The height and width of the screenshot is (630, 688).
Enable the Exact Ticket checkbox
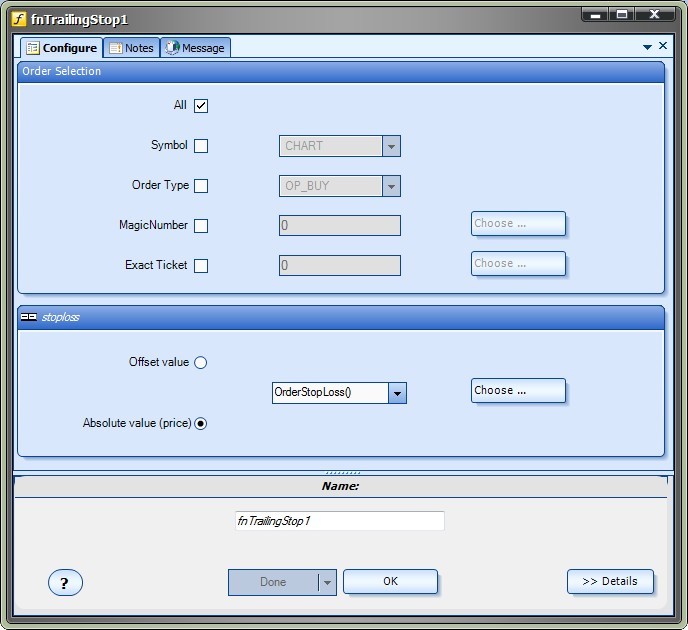click(201, 265)
